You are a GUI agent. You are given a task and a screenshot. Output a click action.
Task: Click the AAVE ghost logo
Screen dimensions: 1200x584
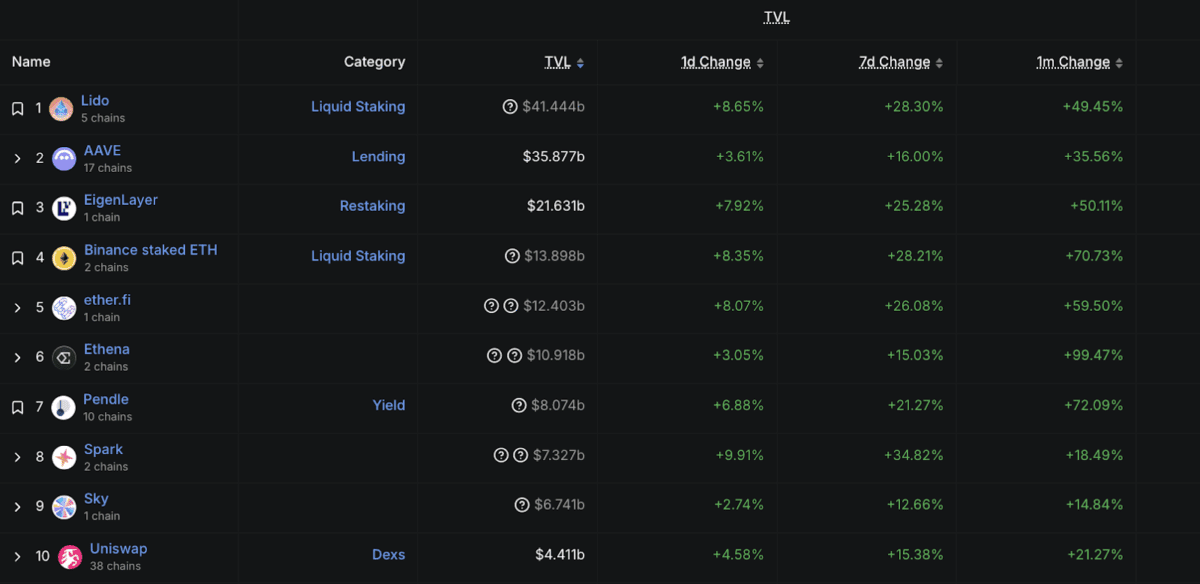64,158
